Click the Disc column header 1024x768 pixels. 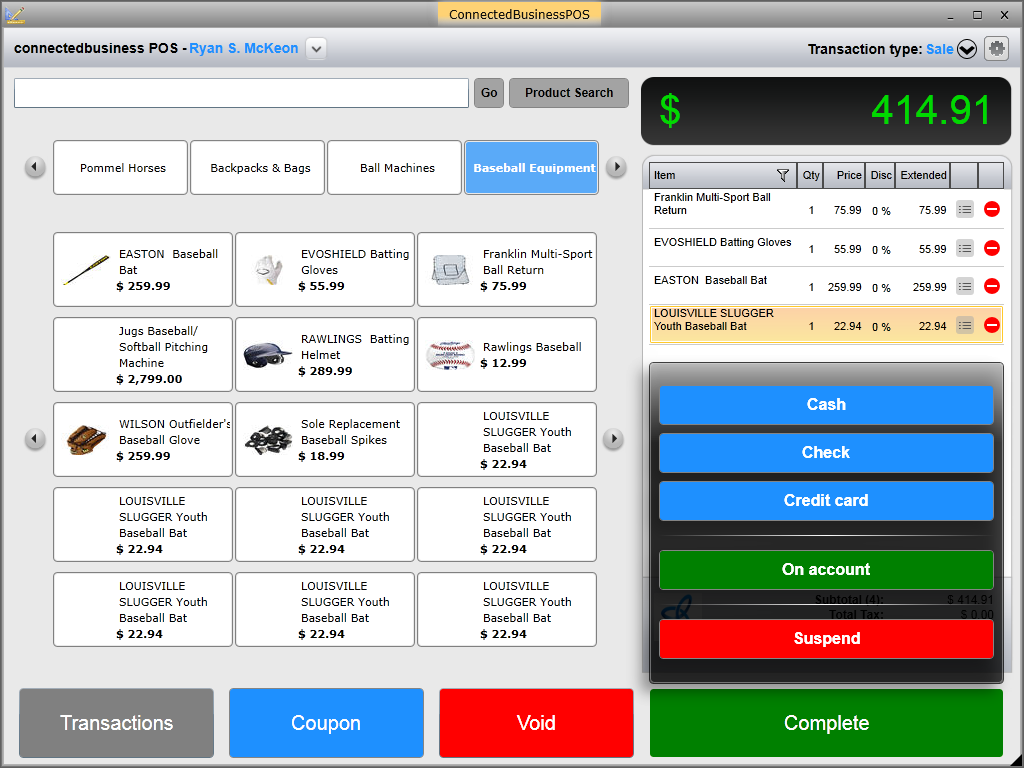pos(880,175)
